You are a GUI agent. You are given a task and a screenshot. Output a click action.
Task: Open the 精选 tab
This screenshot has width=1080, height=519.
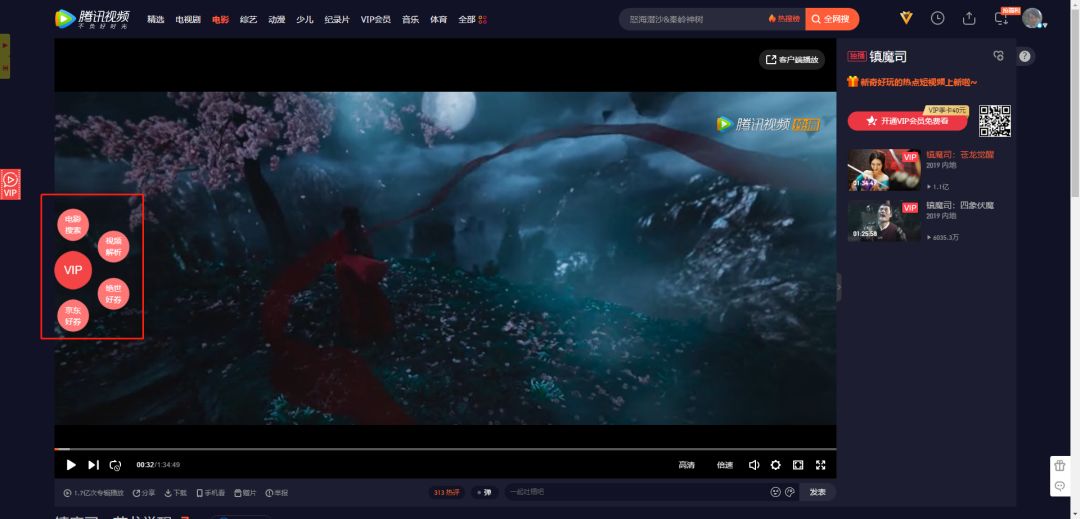click(156, 19)
